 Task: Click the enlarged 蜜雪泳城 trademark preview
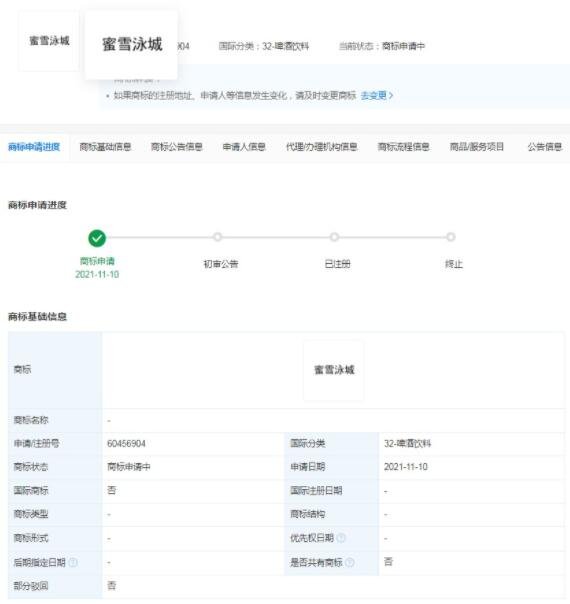pos(131,45)
